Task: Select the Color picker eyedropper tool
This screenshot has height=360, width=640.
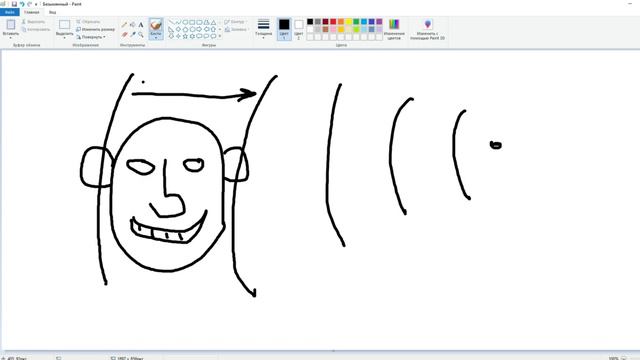Action: pos(133,35)
